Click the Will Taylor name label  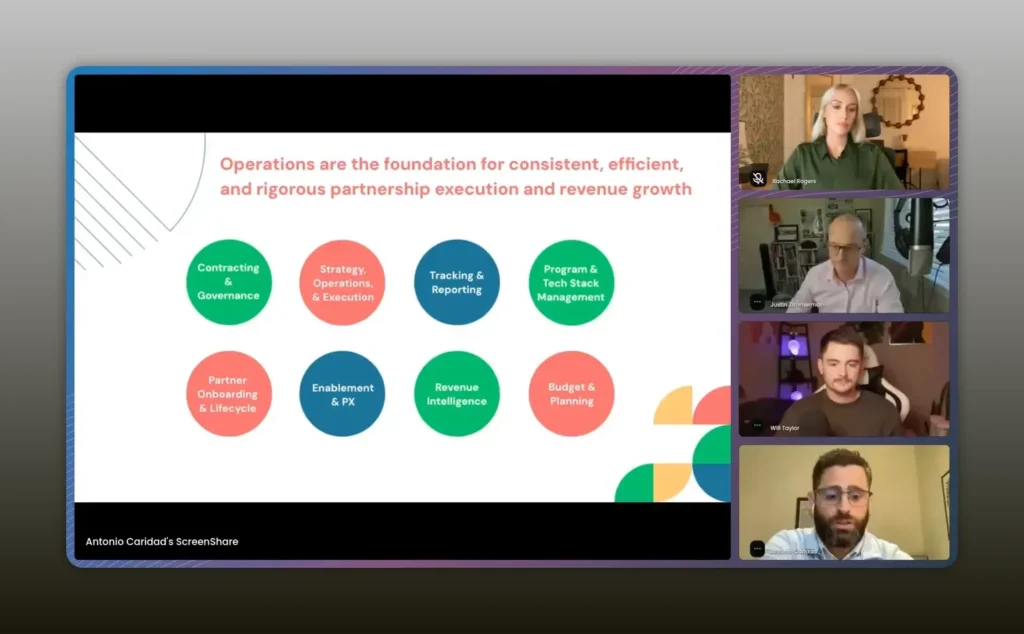785,428
